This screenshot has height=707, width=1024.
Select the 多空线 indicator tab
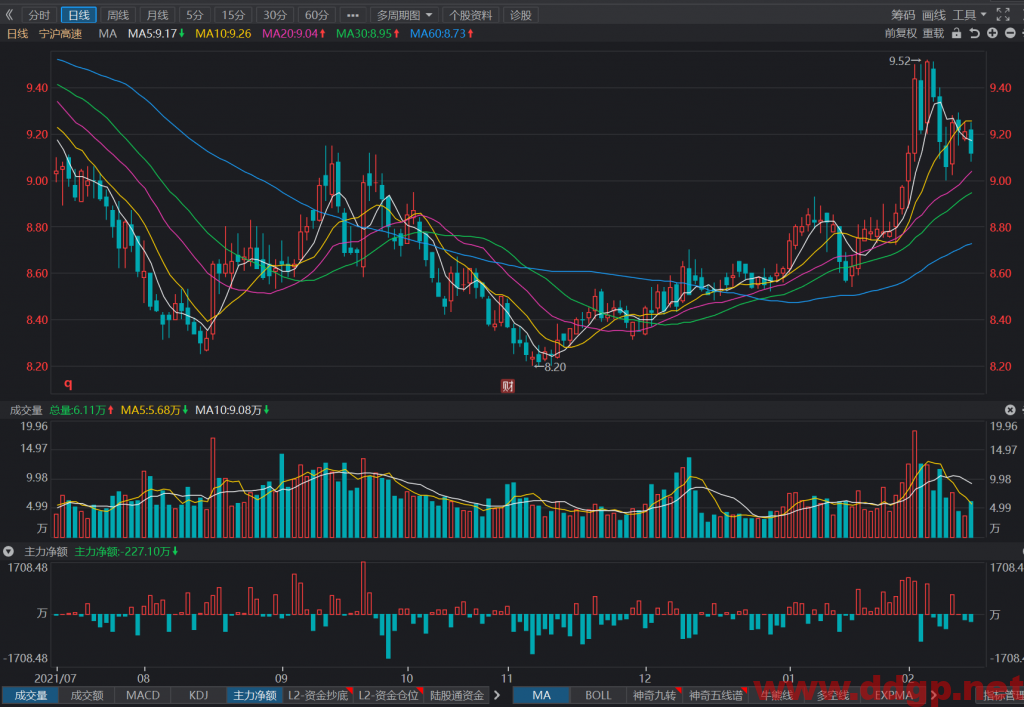[833, 696]
